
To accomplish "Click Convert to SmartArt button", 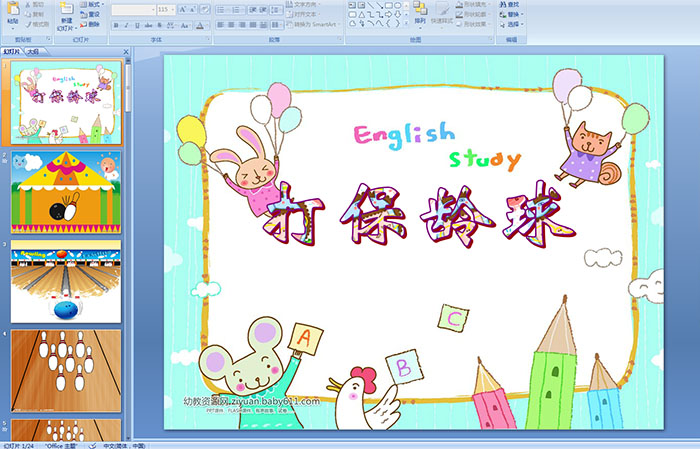I will (313, 24).
